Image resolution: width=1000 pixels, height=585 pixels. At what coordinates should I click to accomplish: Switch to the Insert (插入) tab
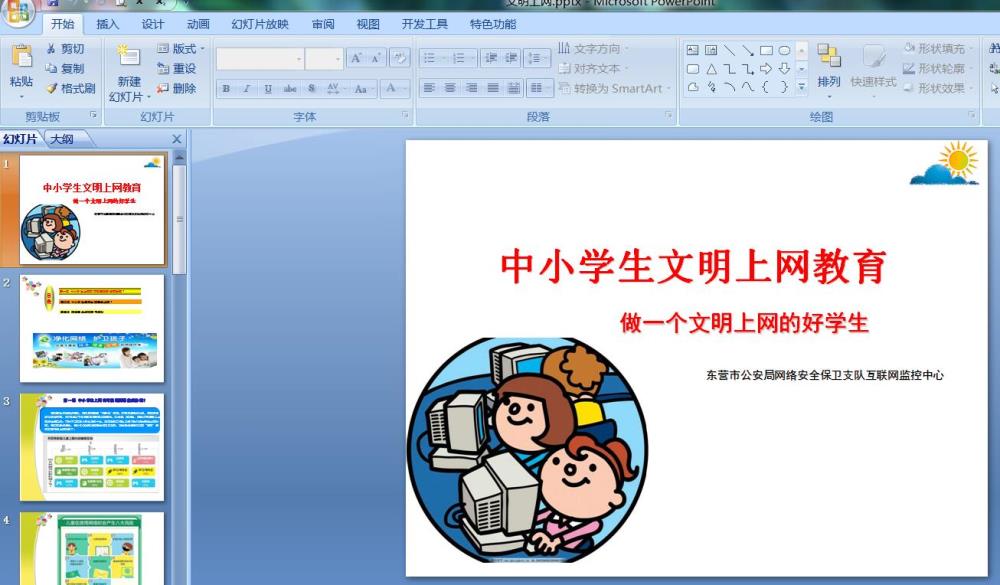click(107, 24)
